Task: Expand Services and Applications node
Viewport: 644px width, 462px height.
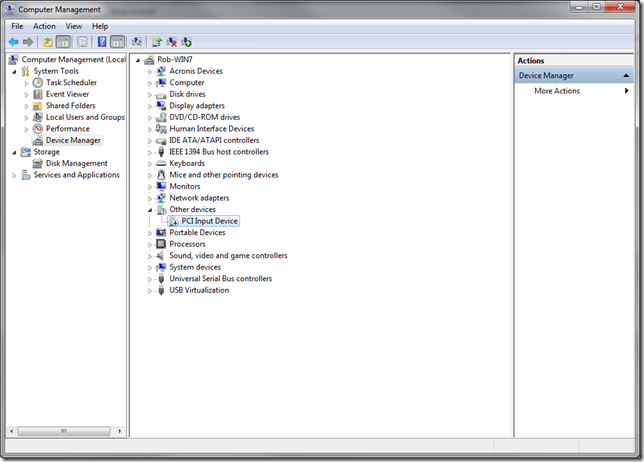Action: coord(14,176)
